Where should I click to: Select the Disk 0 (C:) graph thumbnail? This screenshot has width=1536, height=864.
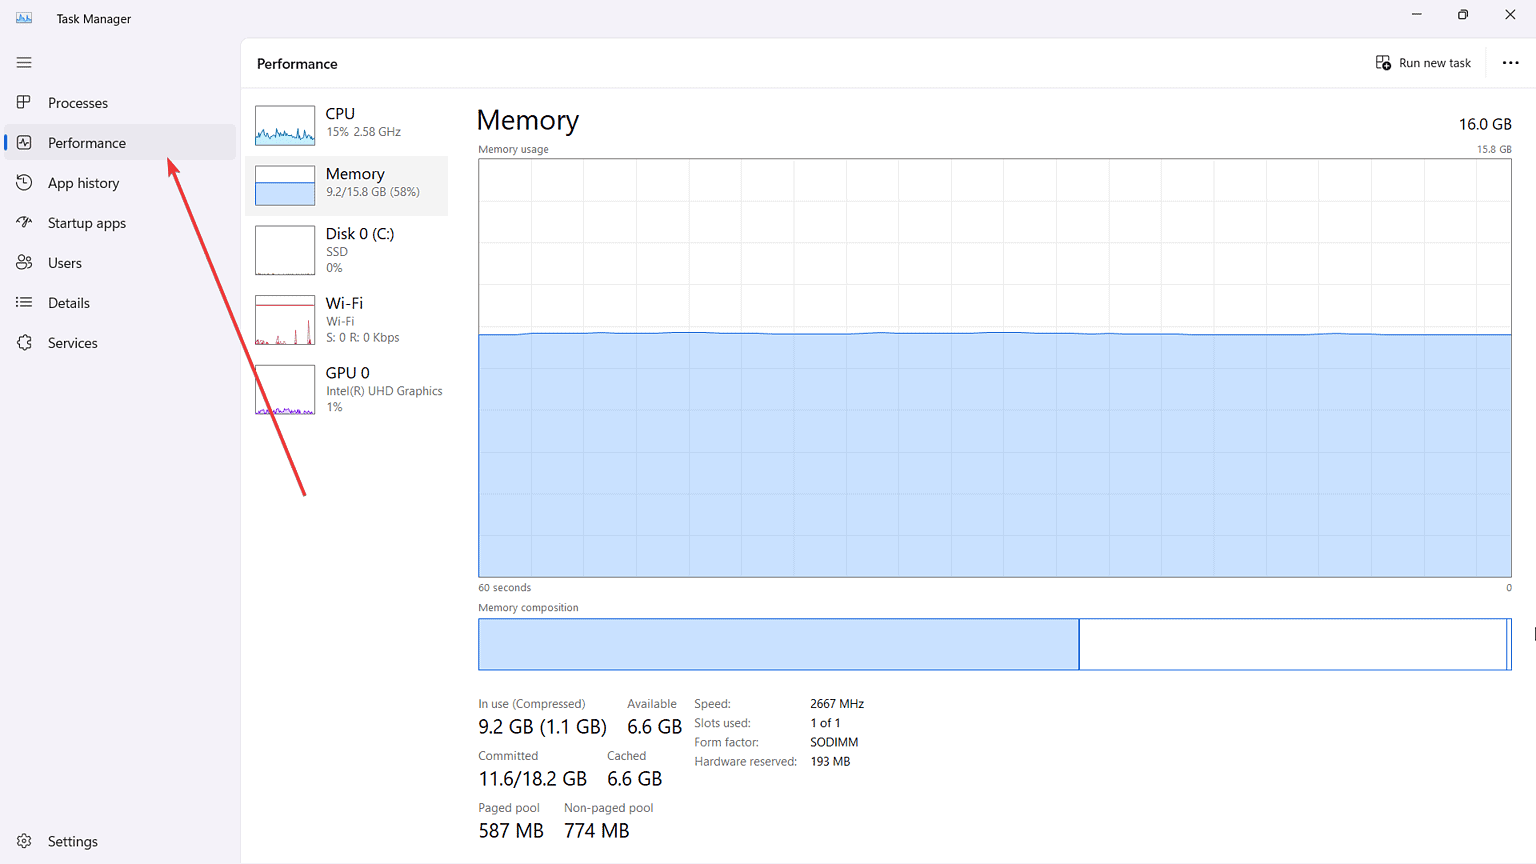285,250
